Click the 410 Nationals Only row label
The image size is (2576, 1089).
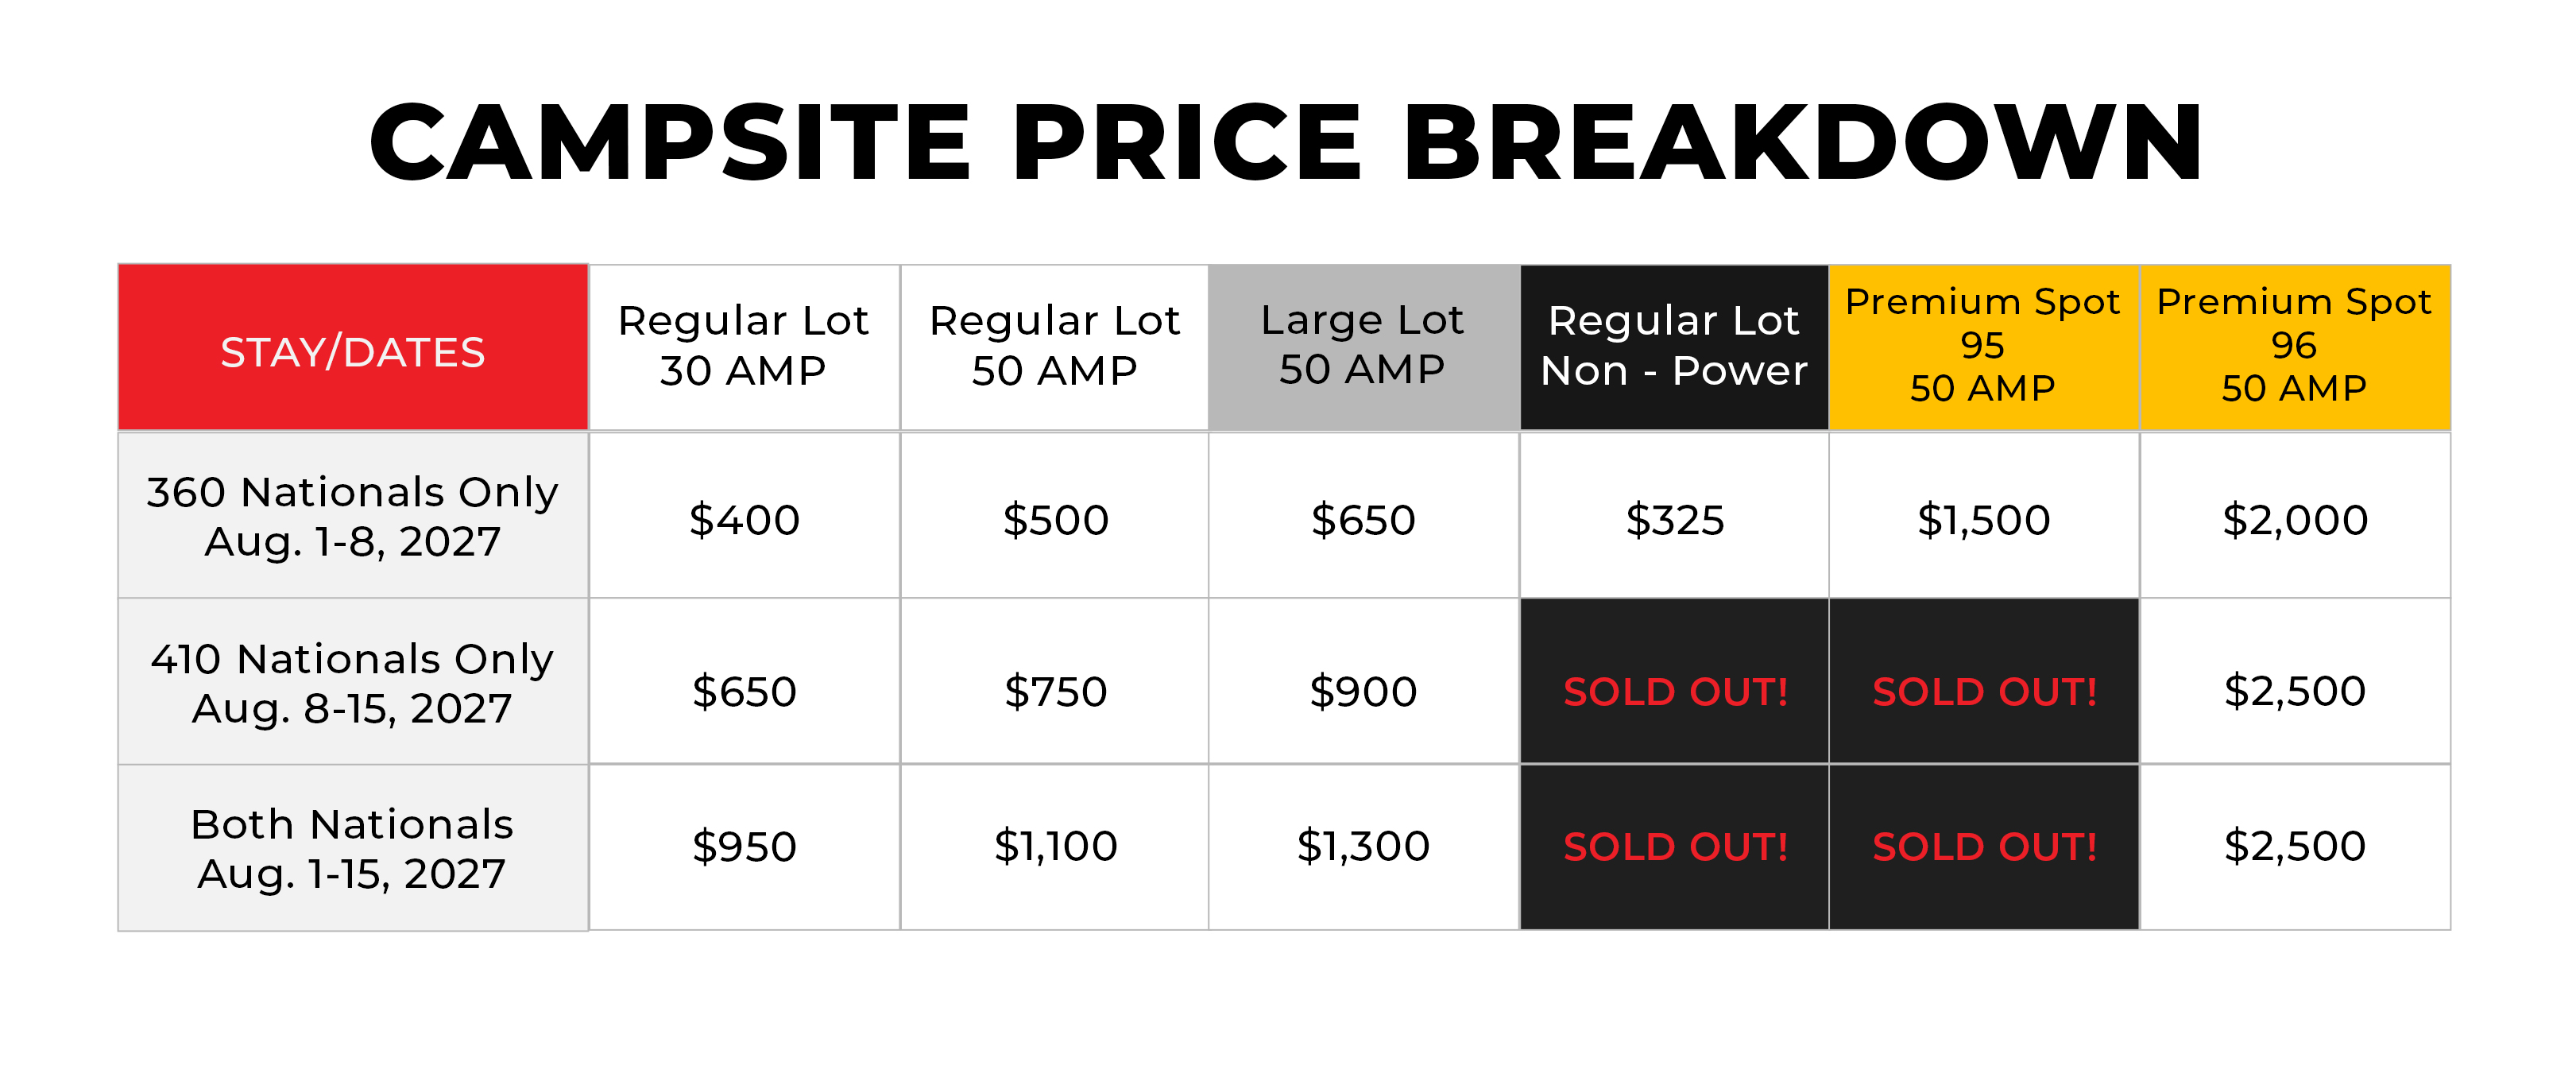(353, 683)
